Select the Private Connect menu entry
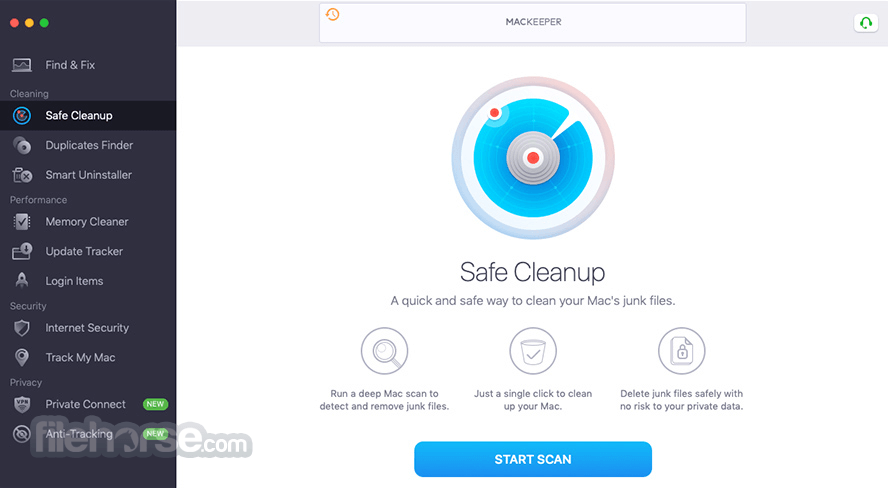 point(86,404)
